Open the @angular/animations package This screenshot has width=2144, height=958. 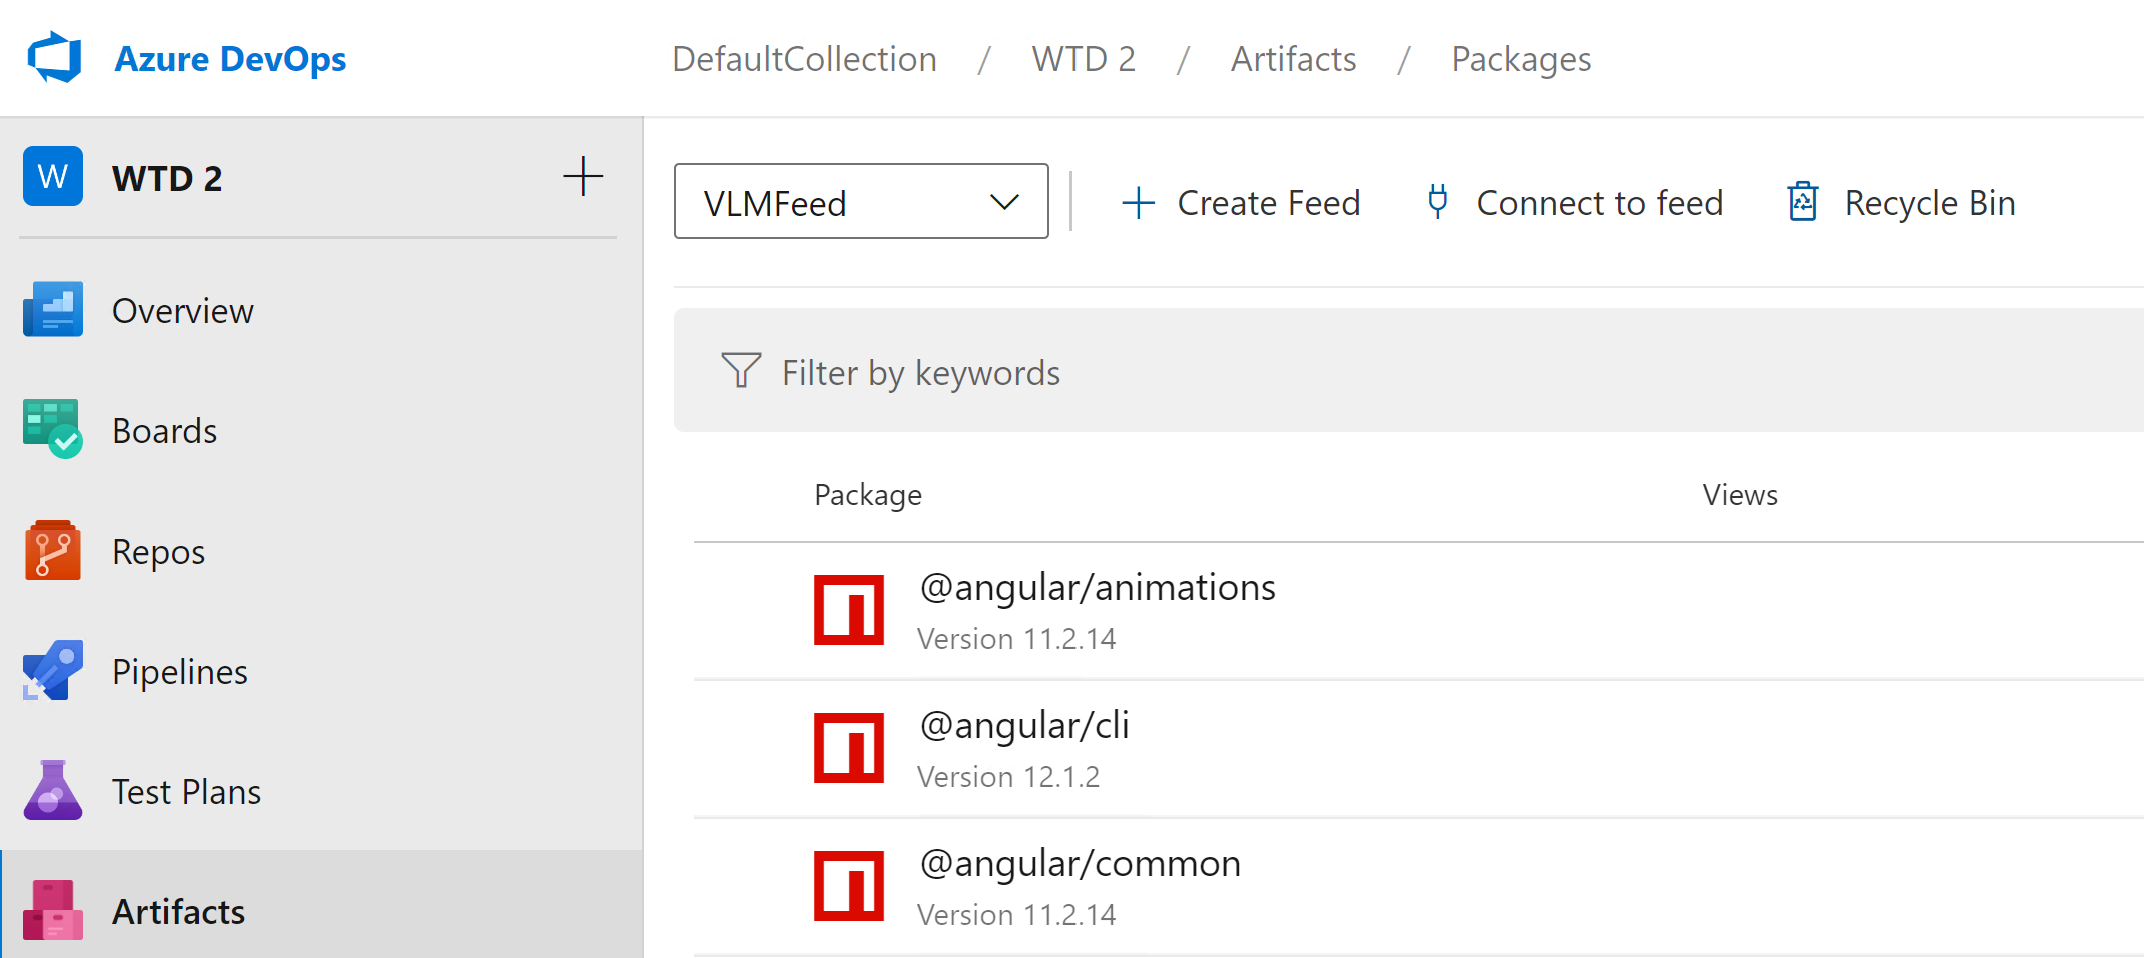click(1097, 588)
